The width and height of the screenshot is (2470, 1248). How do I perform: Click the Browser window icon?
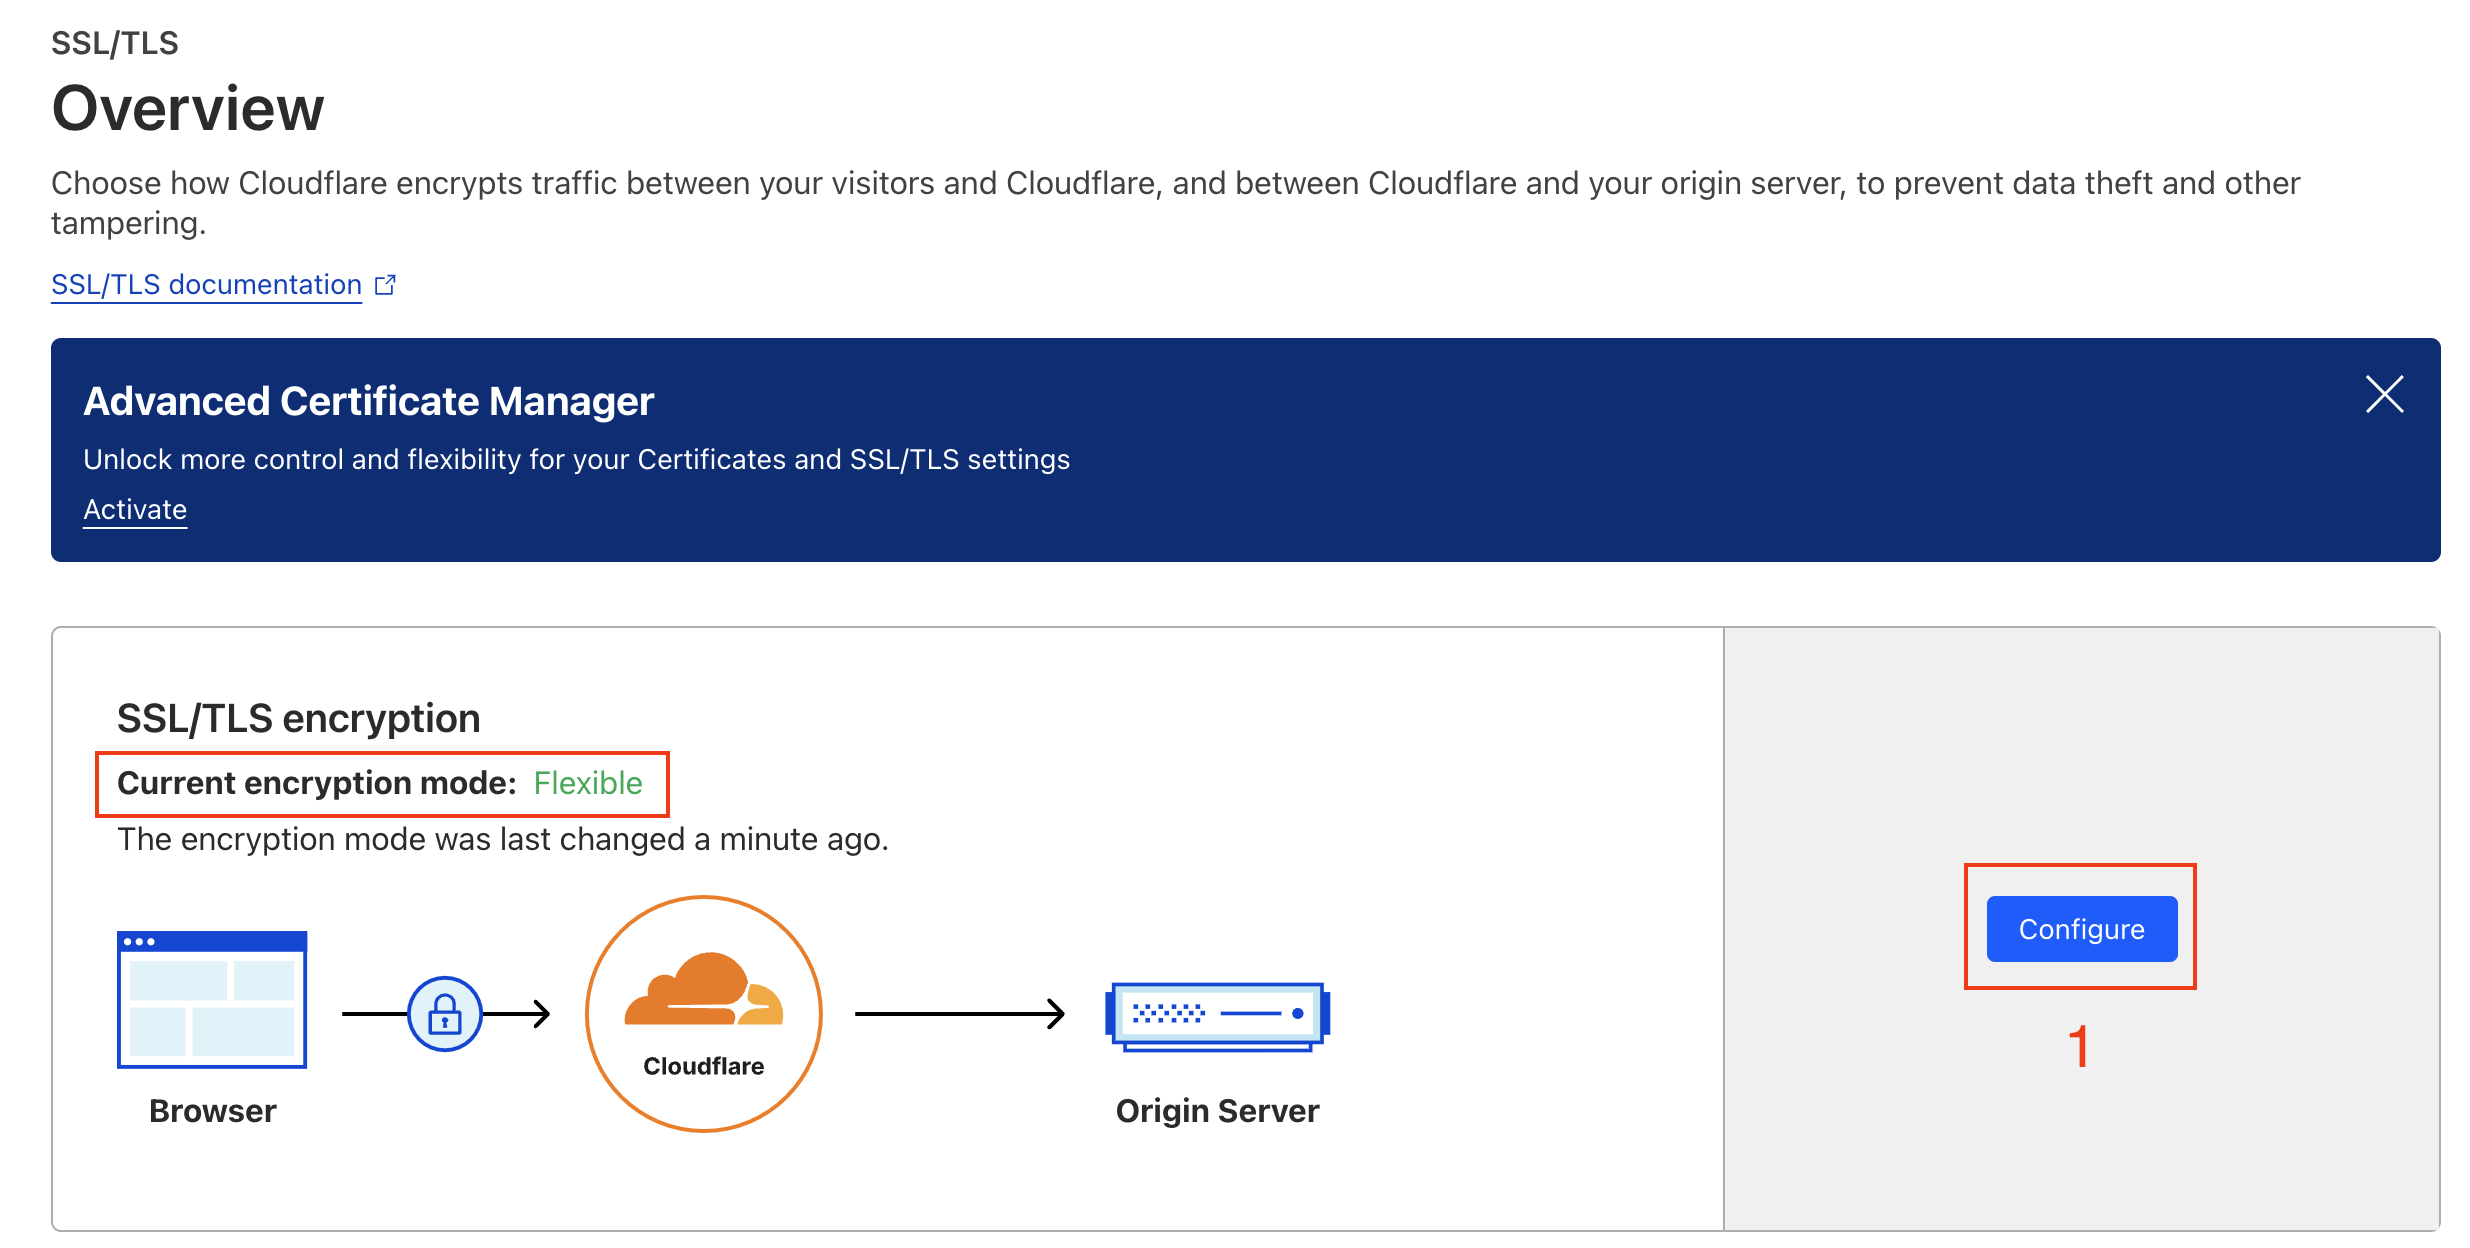(212, 999)
